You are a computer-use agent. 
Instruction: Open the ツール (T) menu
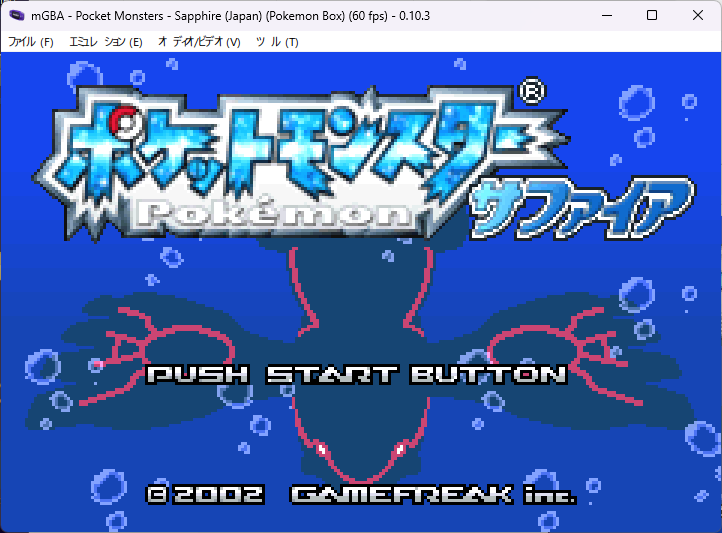point(277,42)
